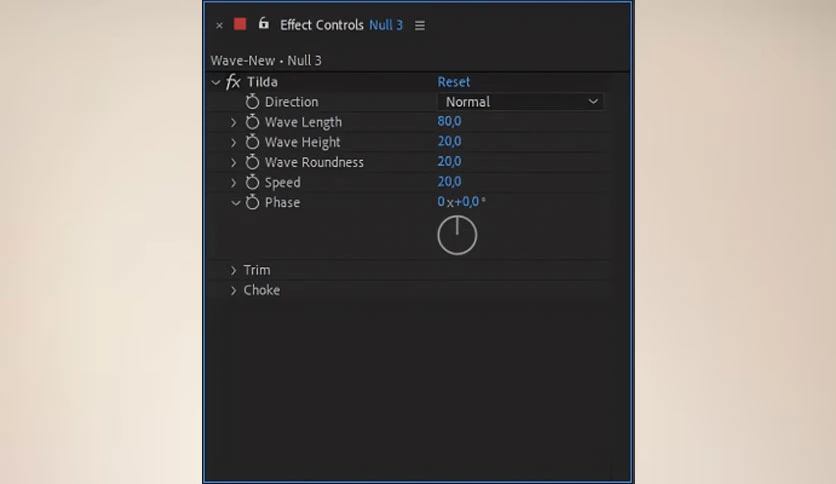836x484 pixels.
Task: Toggle the Tilda fx effect switch
Action: pos(233,82)
